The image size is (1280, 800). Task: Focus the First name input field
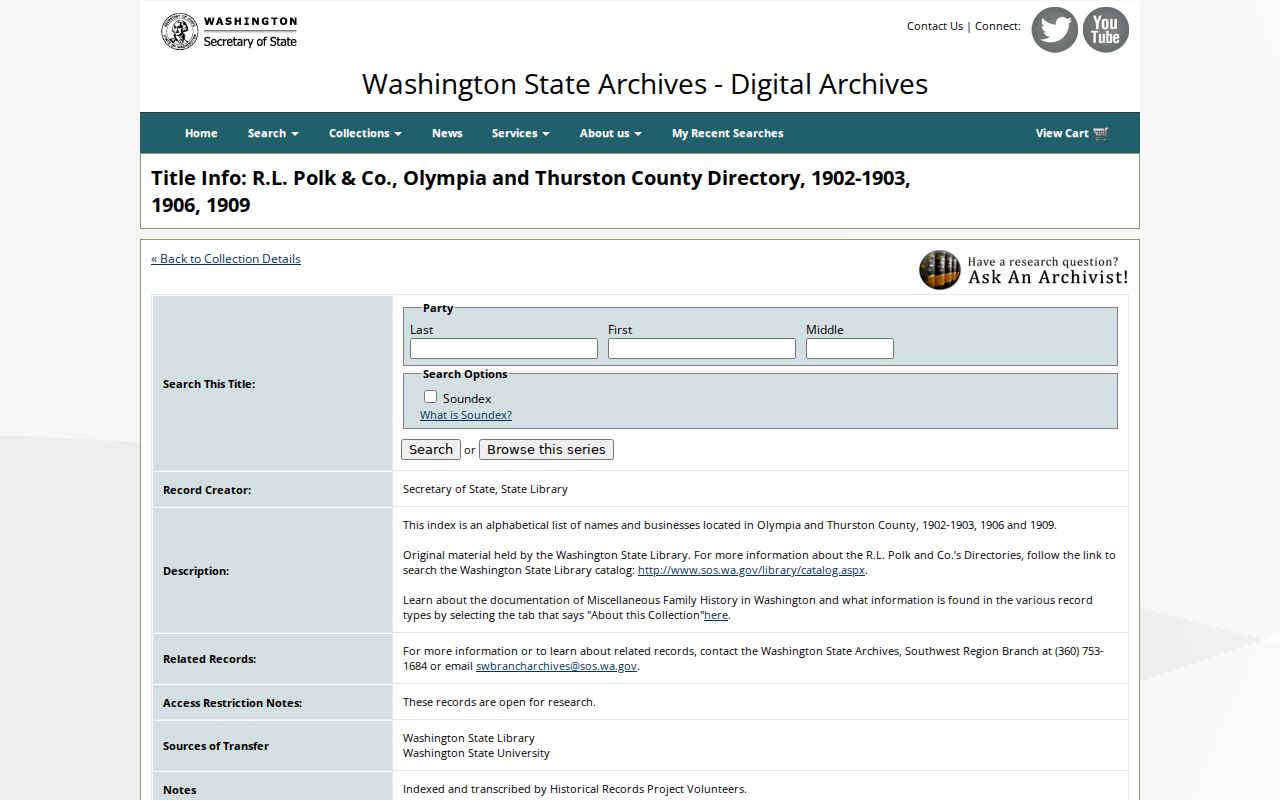click(702, 349)
